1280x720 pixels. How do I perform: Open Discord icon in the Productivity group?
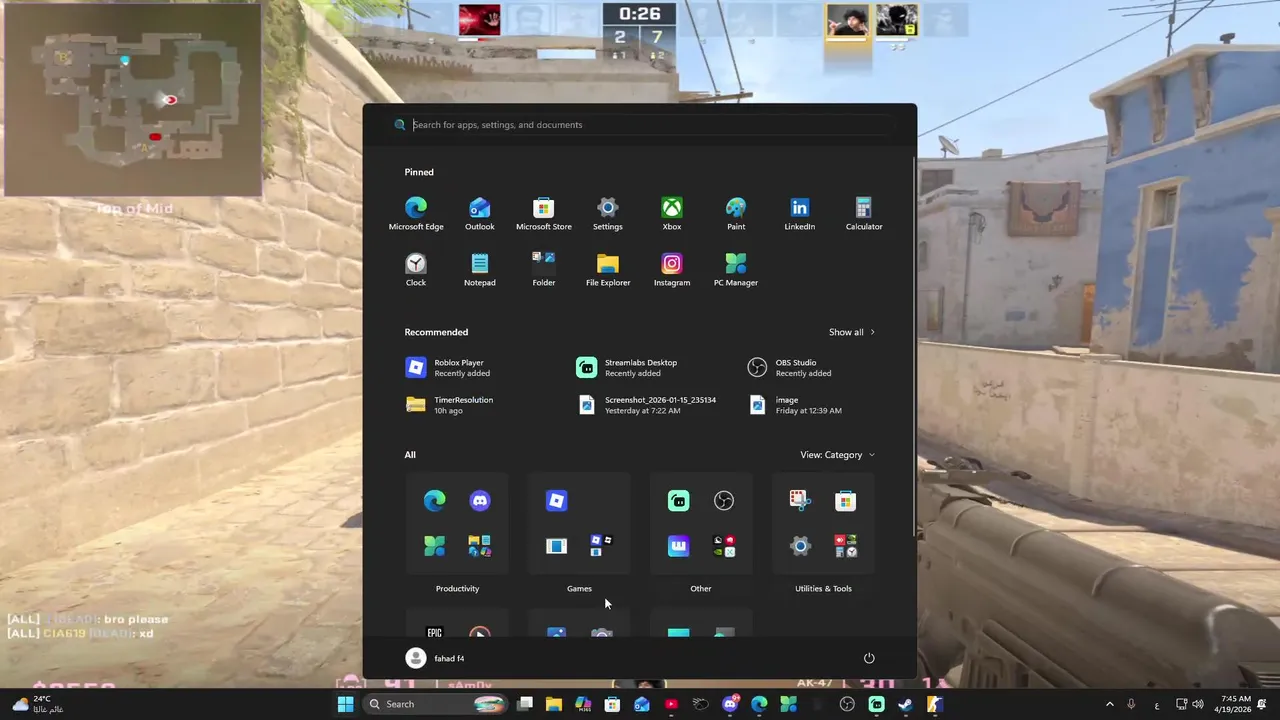coord(480,501)
